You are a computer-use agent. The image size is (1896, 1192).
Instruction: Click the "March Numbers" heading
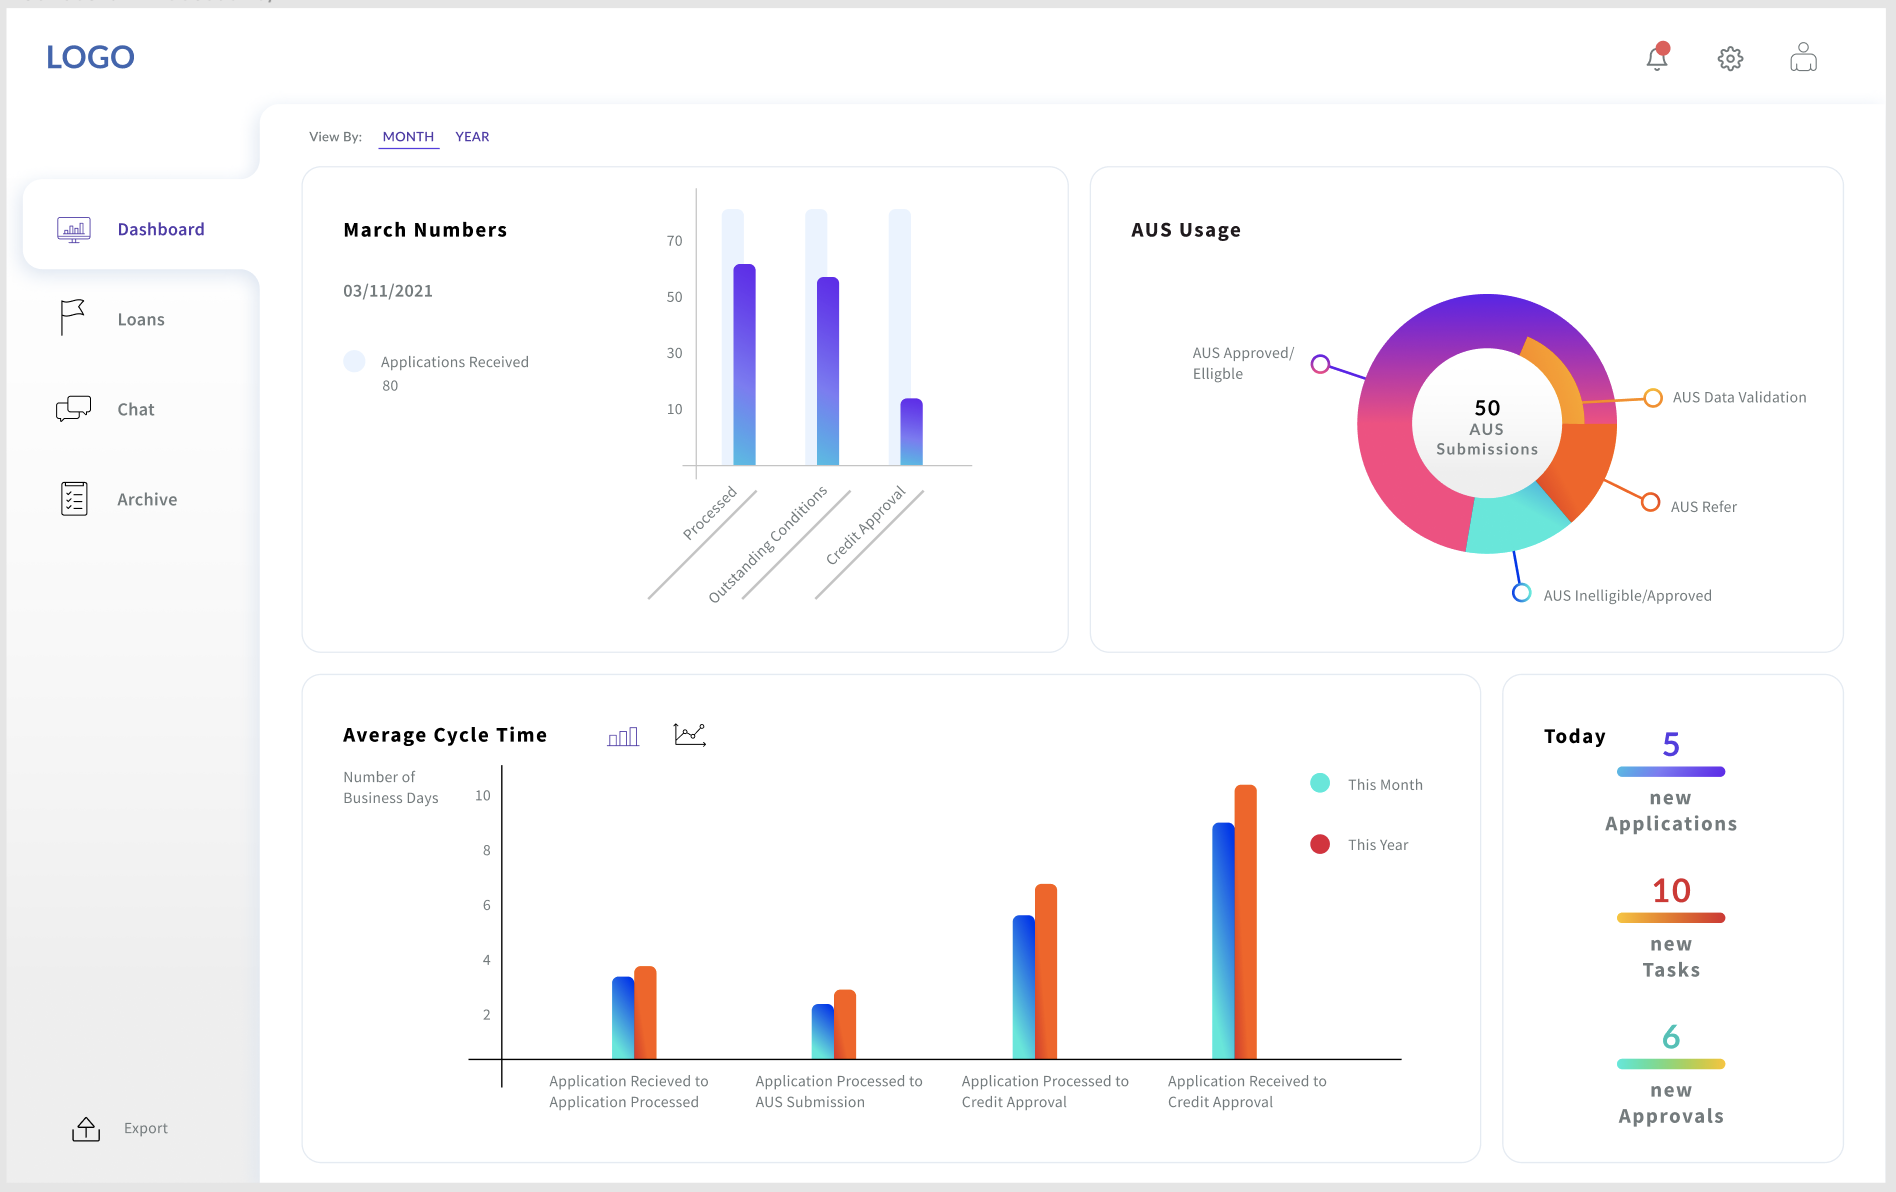click(x=425, y=230)
